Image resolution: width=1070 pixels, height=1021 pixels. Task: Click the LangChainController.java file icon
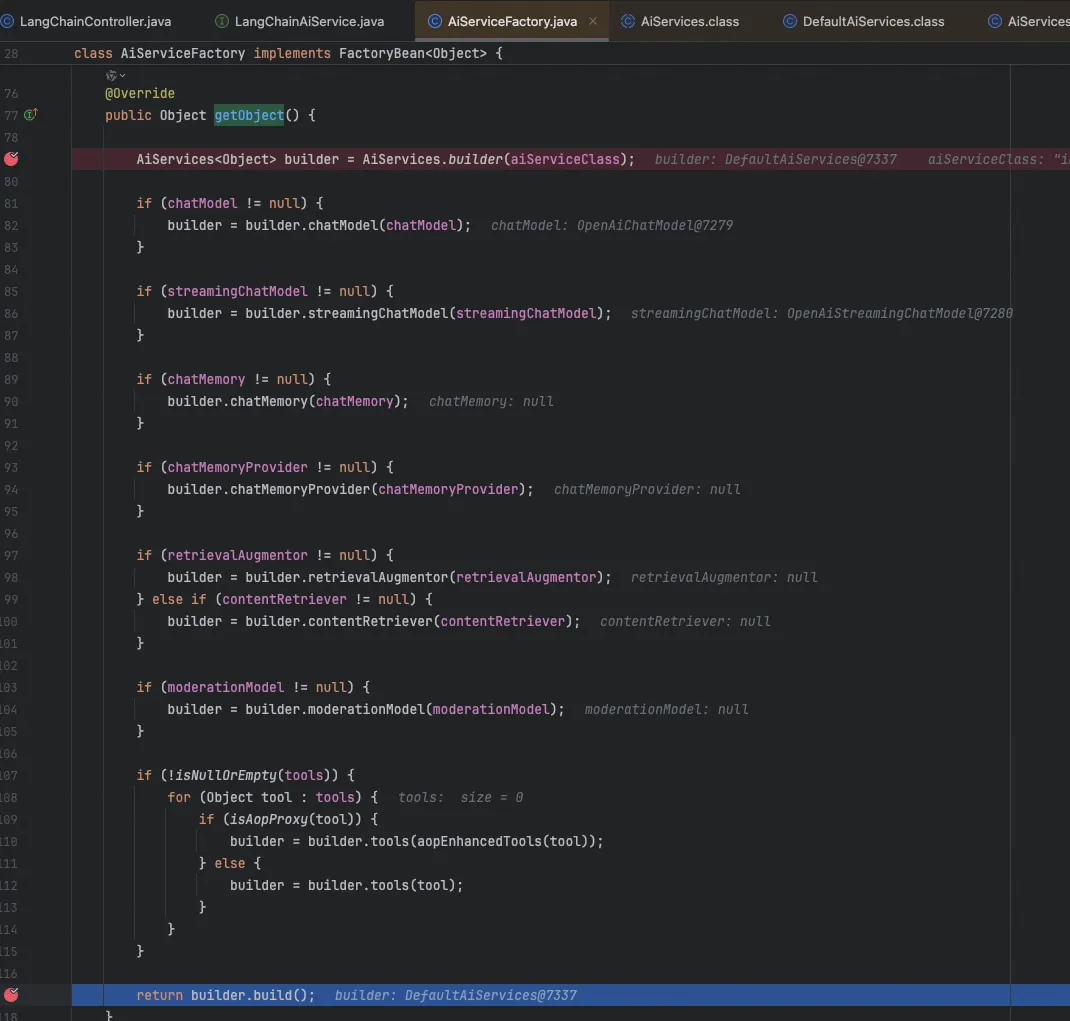click(7, 21)
